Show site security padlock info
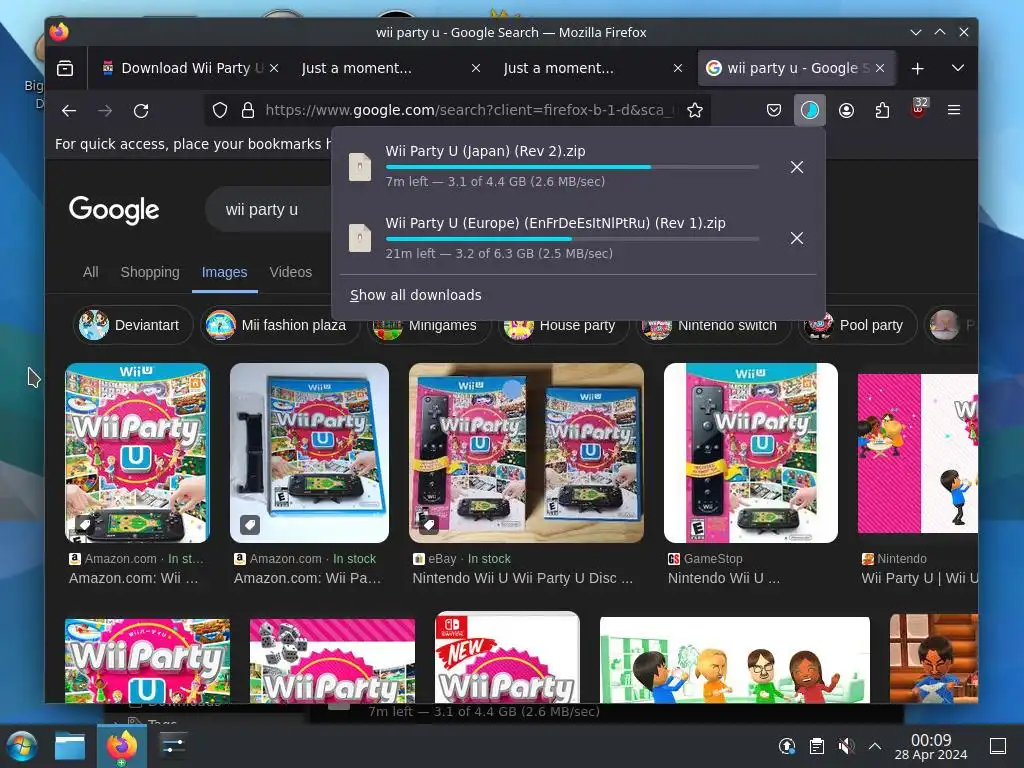Viewport: 1024px width, 768px height. 248,110
